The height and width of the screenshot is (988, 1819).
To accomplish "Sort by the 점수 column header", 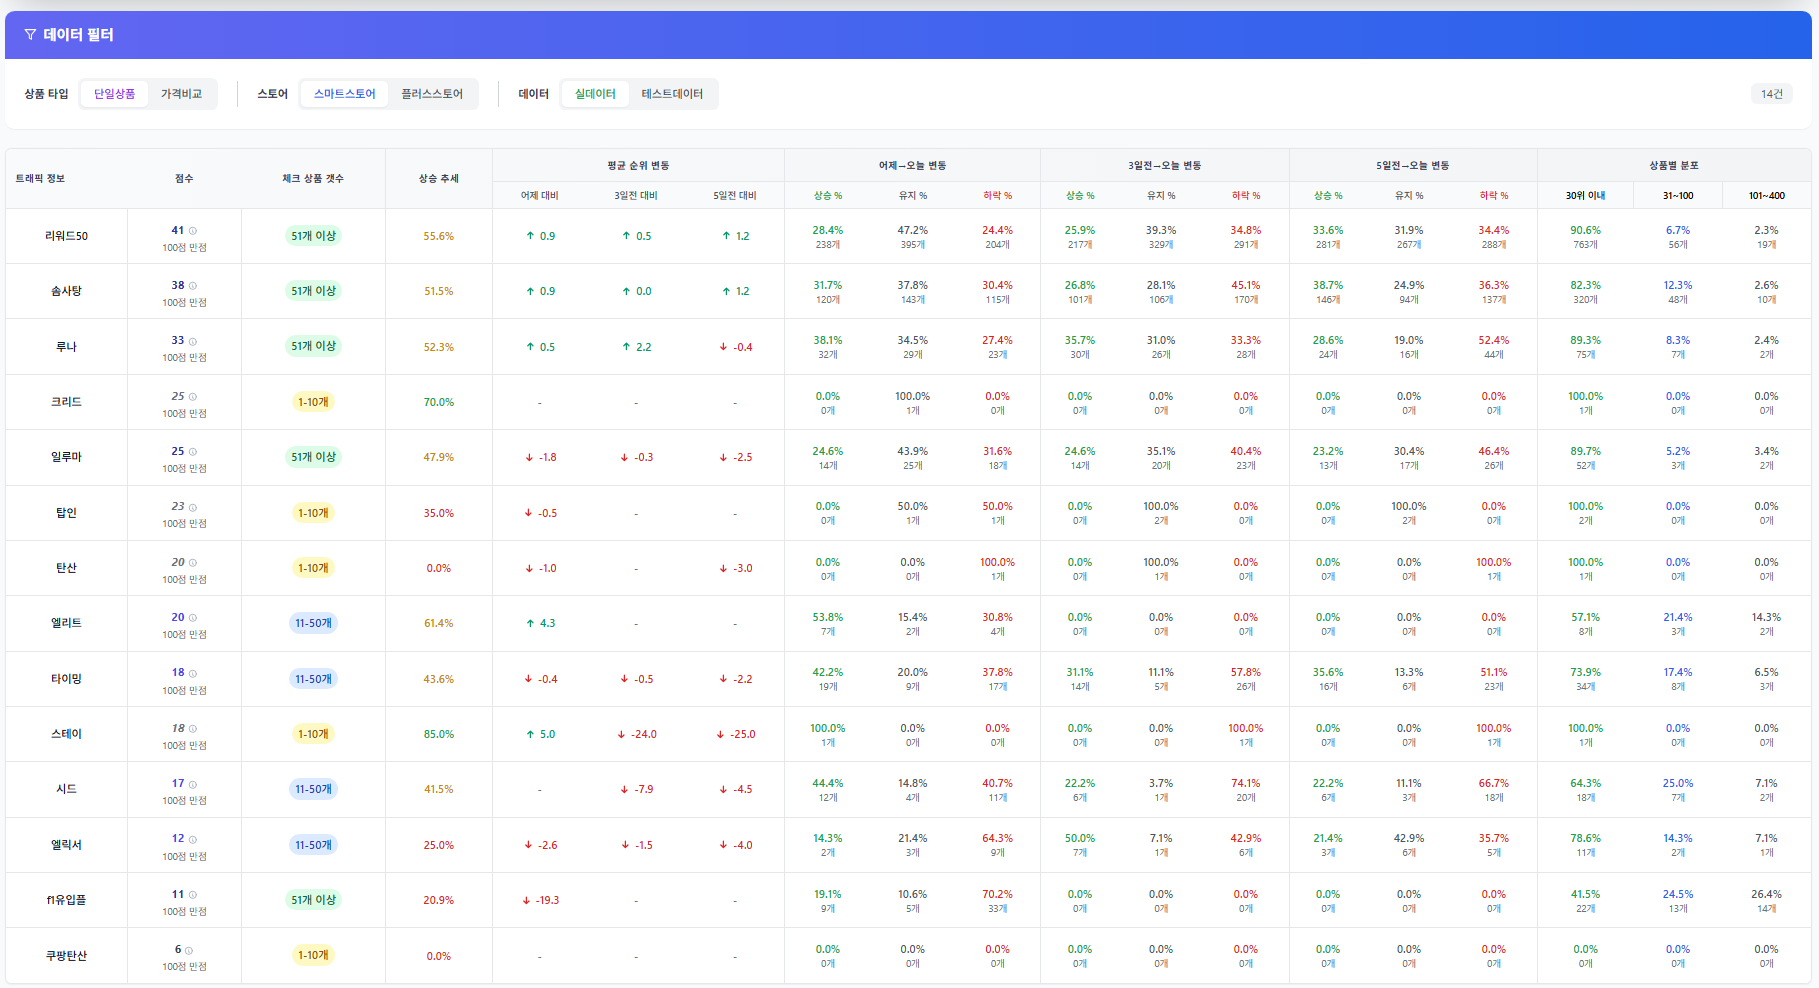I will pyautogui.click(x=184, y=179).
